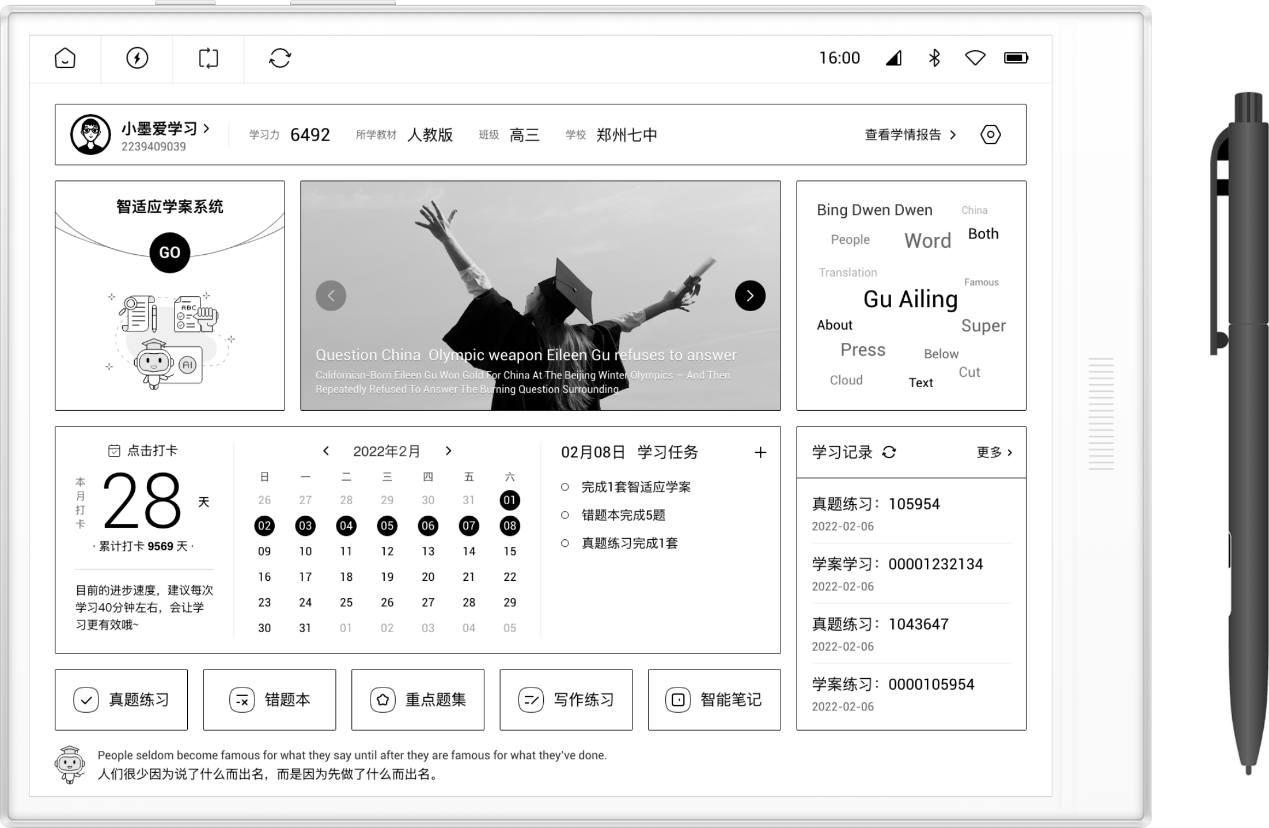
Task: Open the lightning quick-function icon
Action: [x=136, y=58]
